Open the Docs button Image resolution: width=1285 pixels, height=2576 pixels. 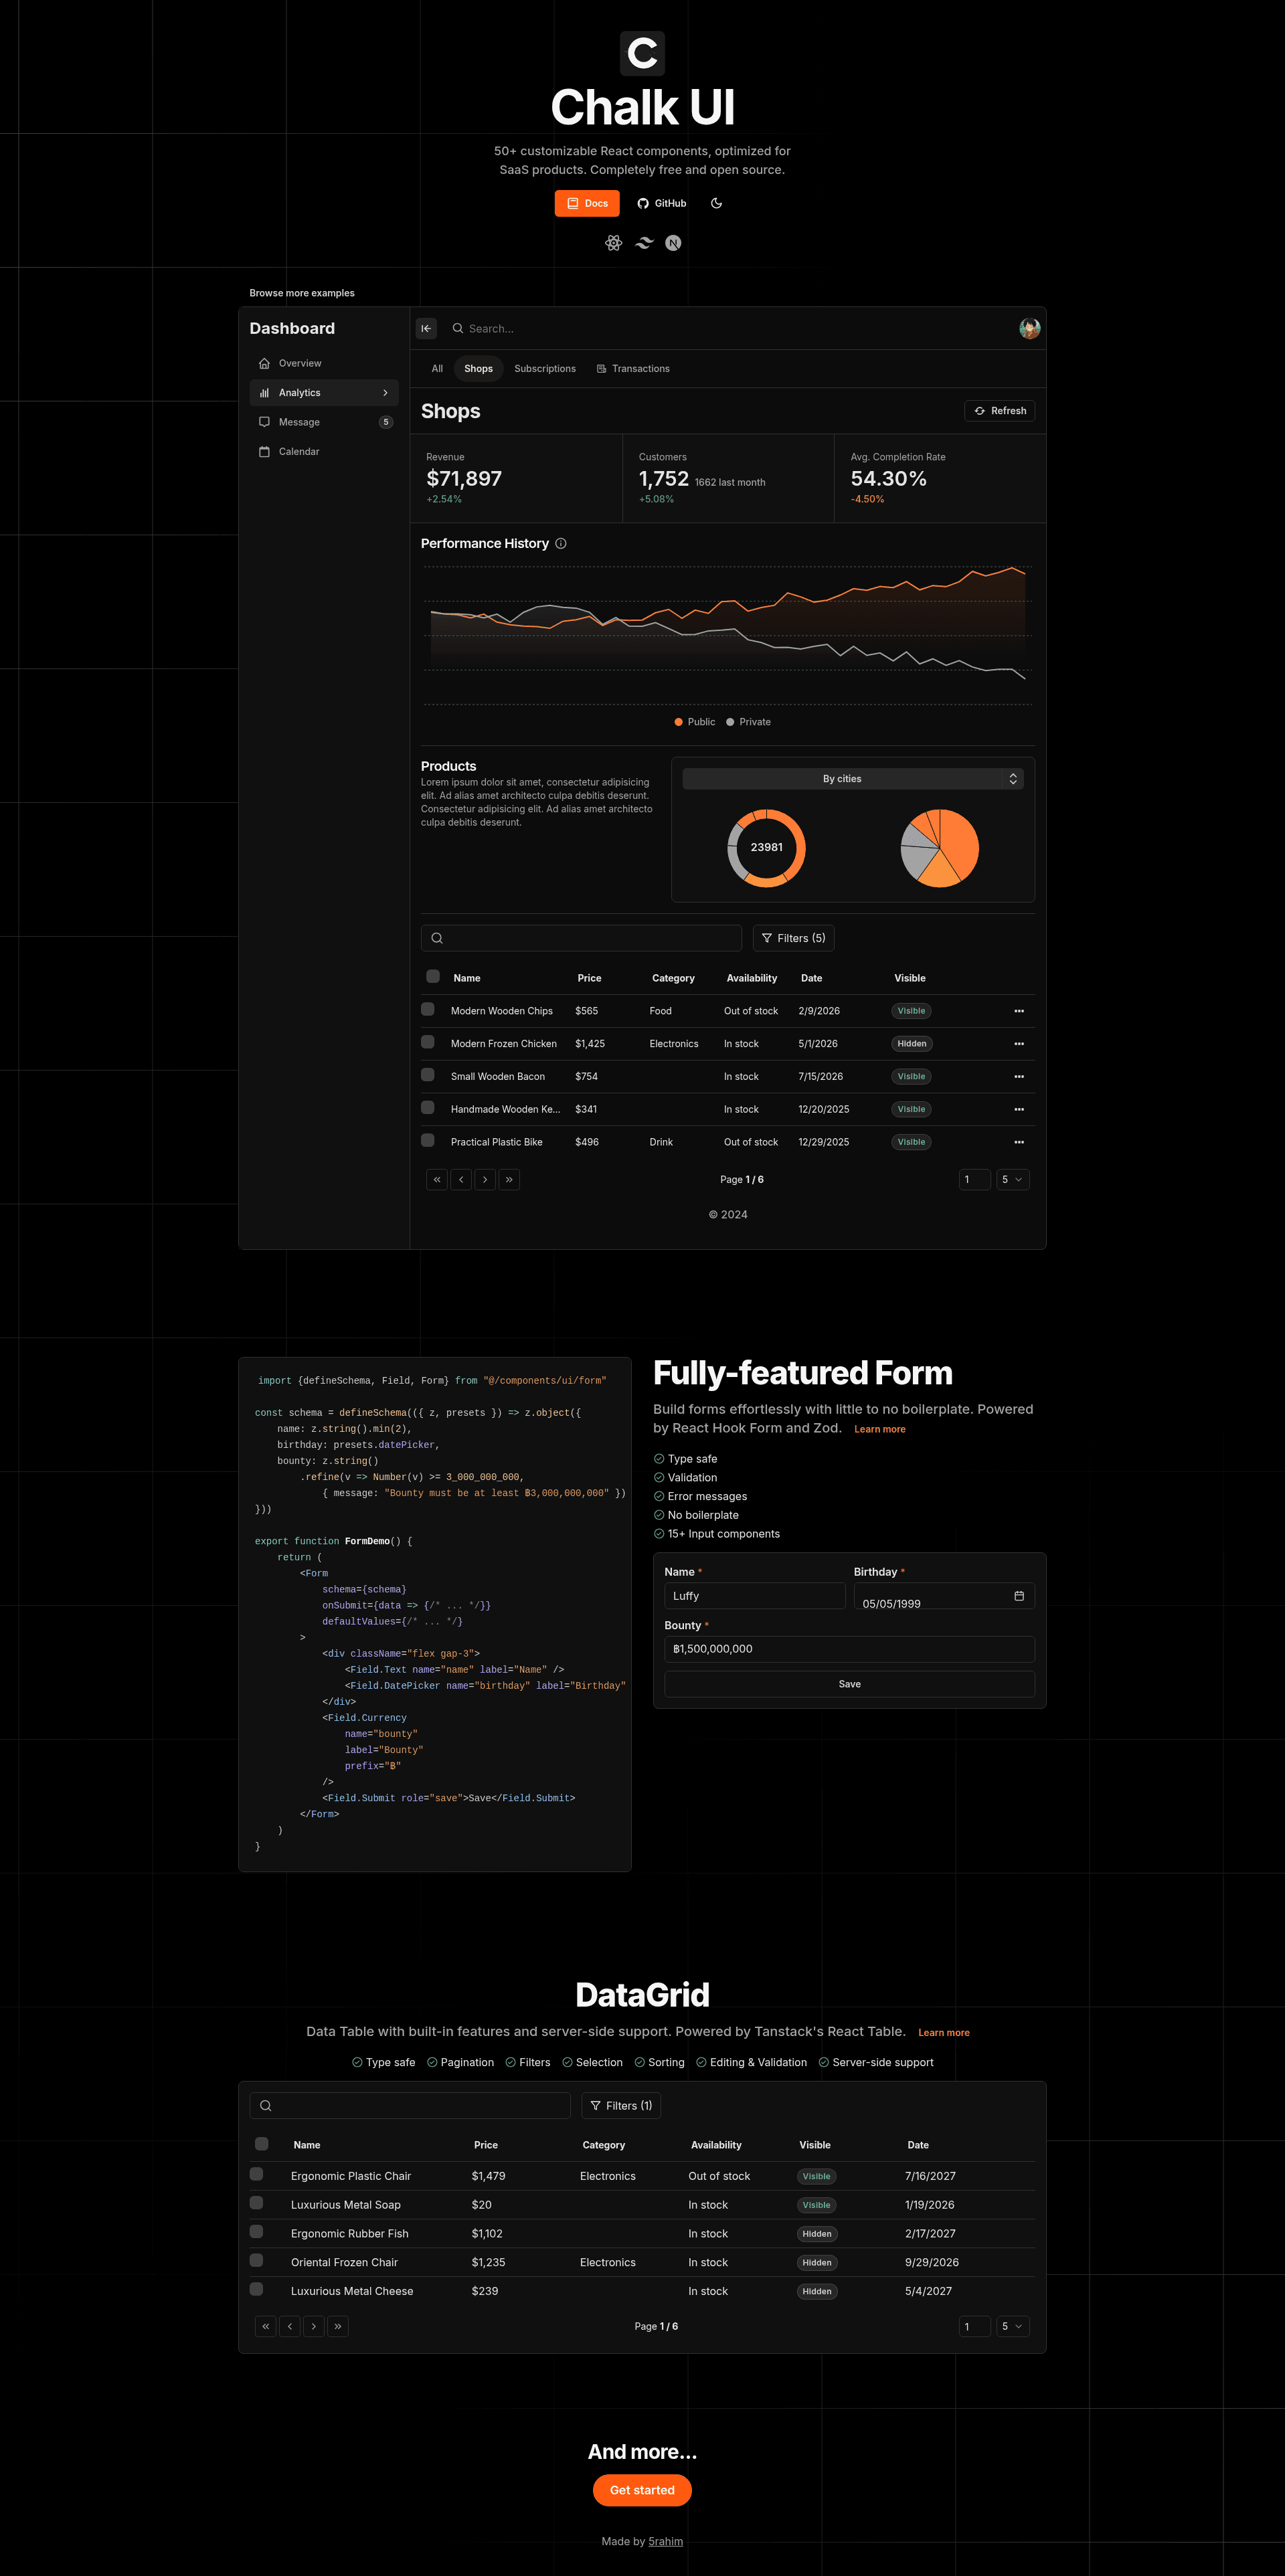(x=587, y=203)
